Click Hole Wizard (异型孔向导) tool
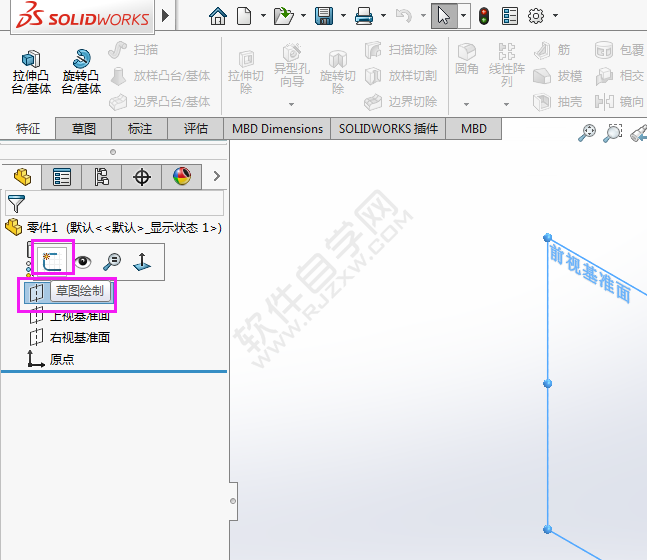Image resolution: width=647 pixels, height=560 pixels. tap(292, 66)
